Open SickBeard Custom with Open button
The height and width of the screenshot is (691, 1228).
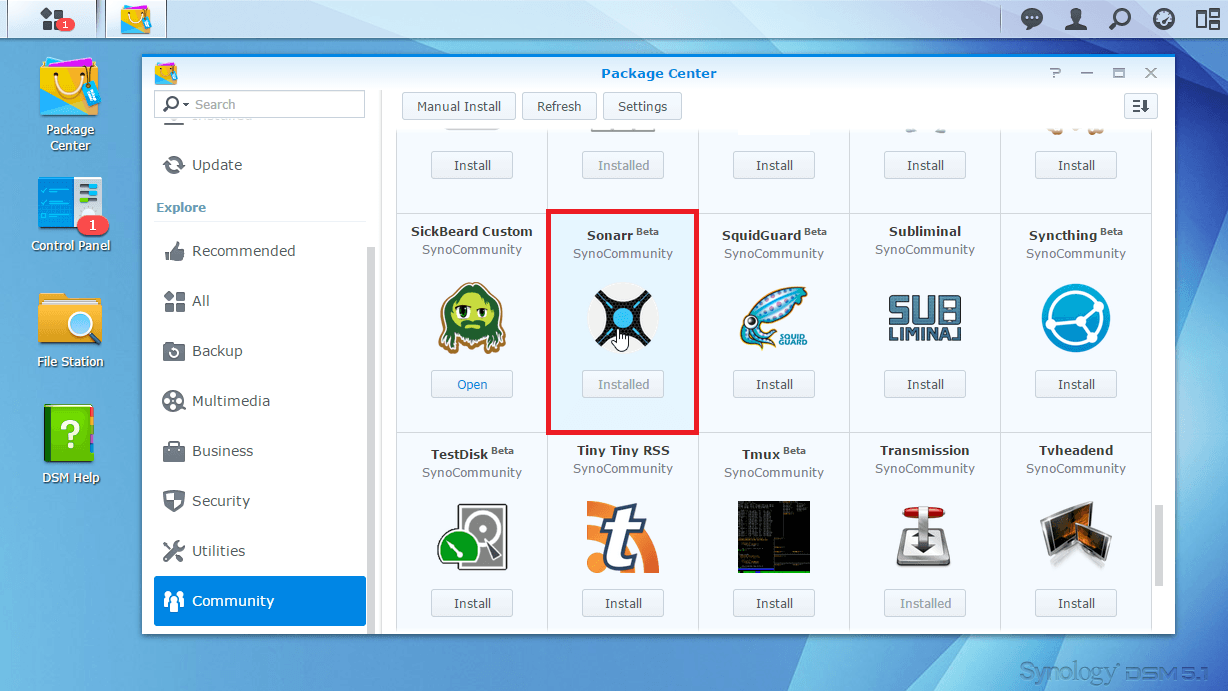[472, 384]
